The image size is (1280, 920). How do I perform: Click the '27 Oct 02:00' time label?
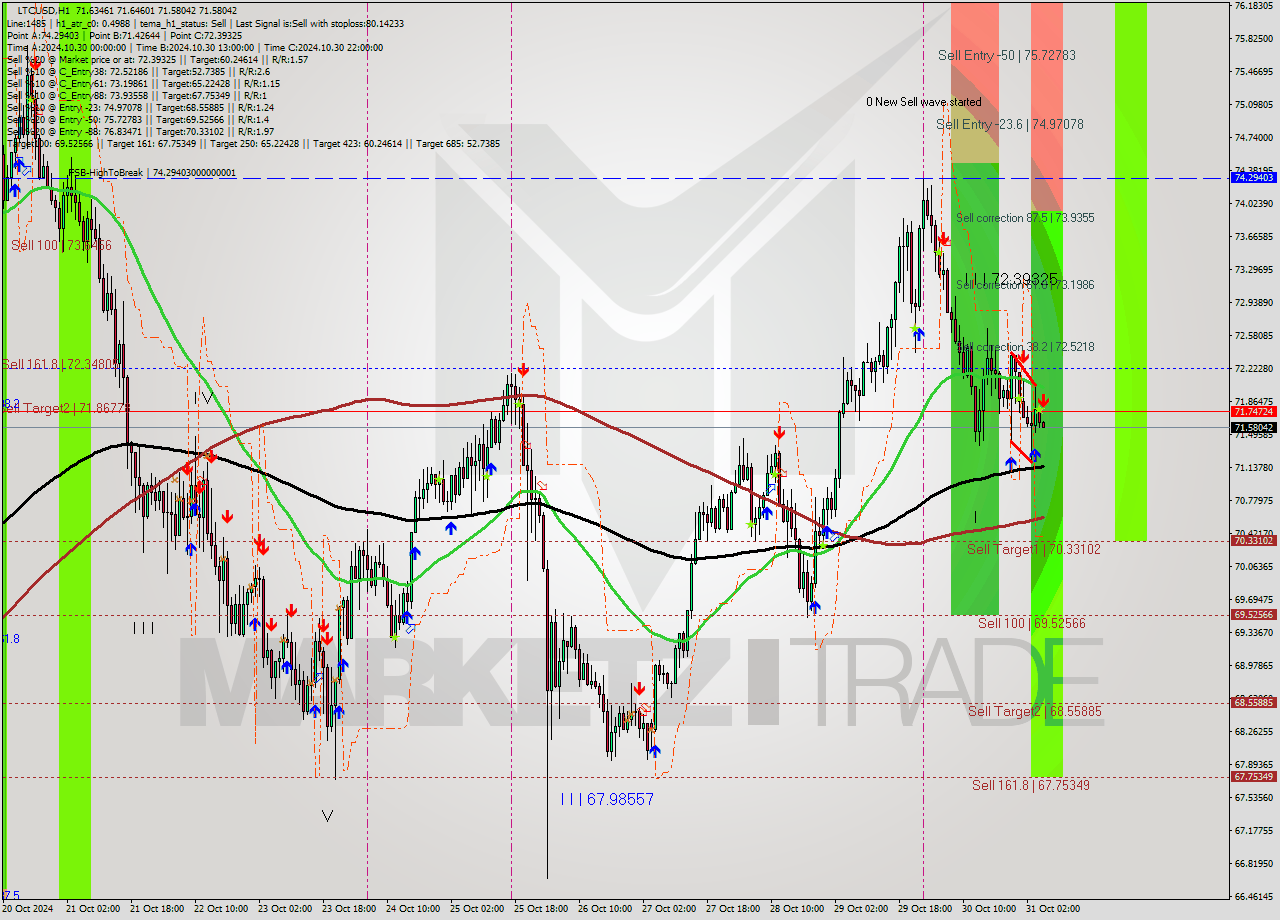click(669, 909)
